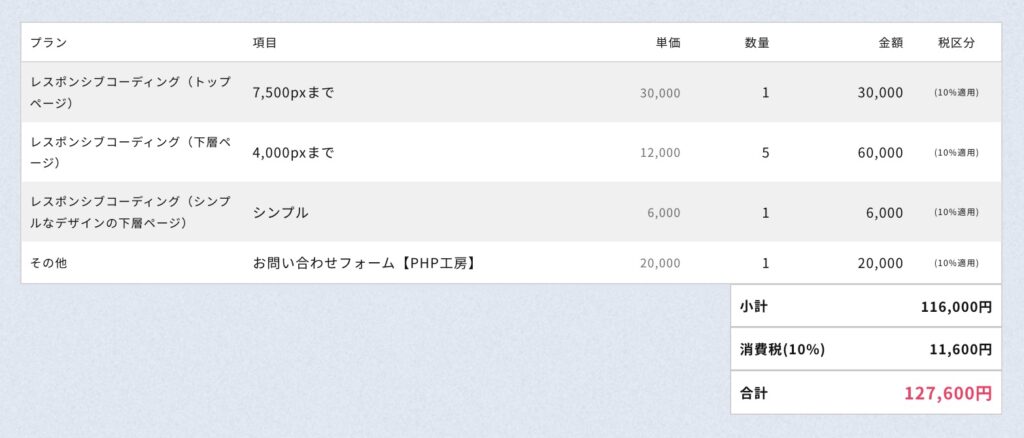Select the 単価 column header

[668, 43]
